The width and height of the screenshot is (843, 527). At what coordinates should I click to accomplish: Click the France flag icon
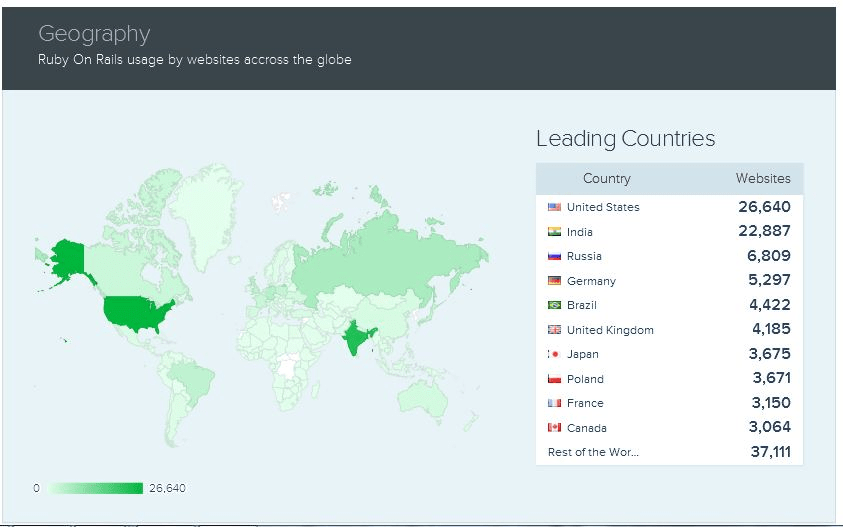click(554, 403)
